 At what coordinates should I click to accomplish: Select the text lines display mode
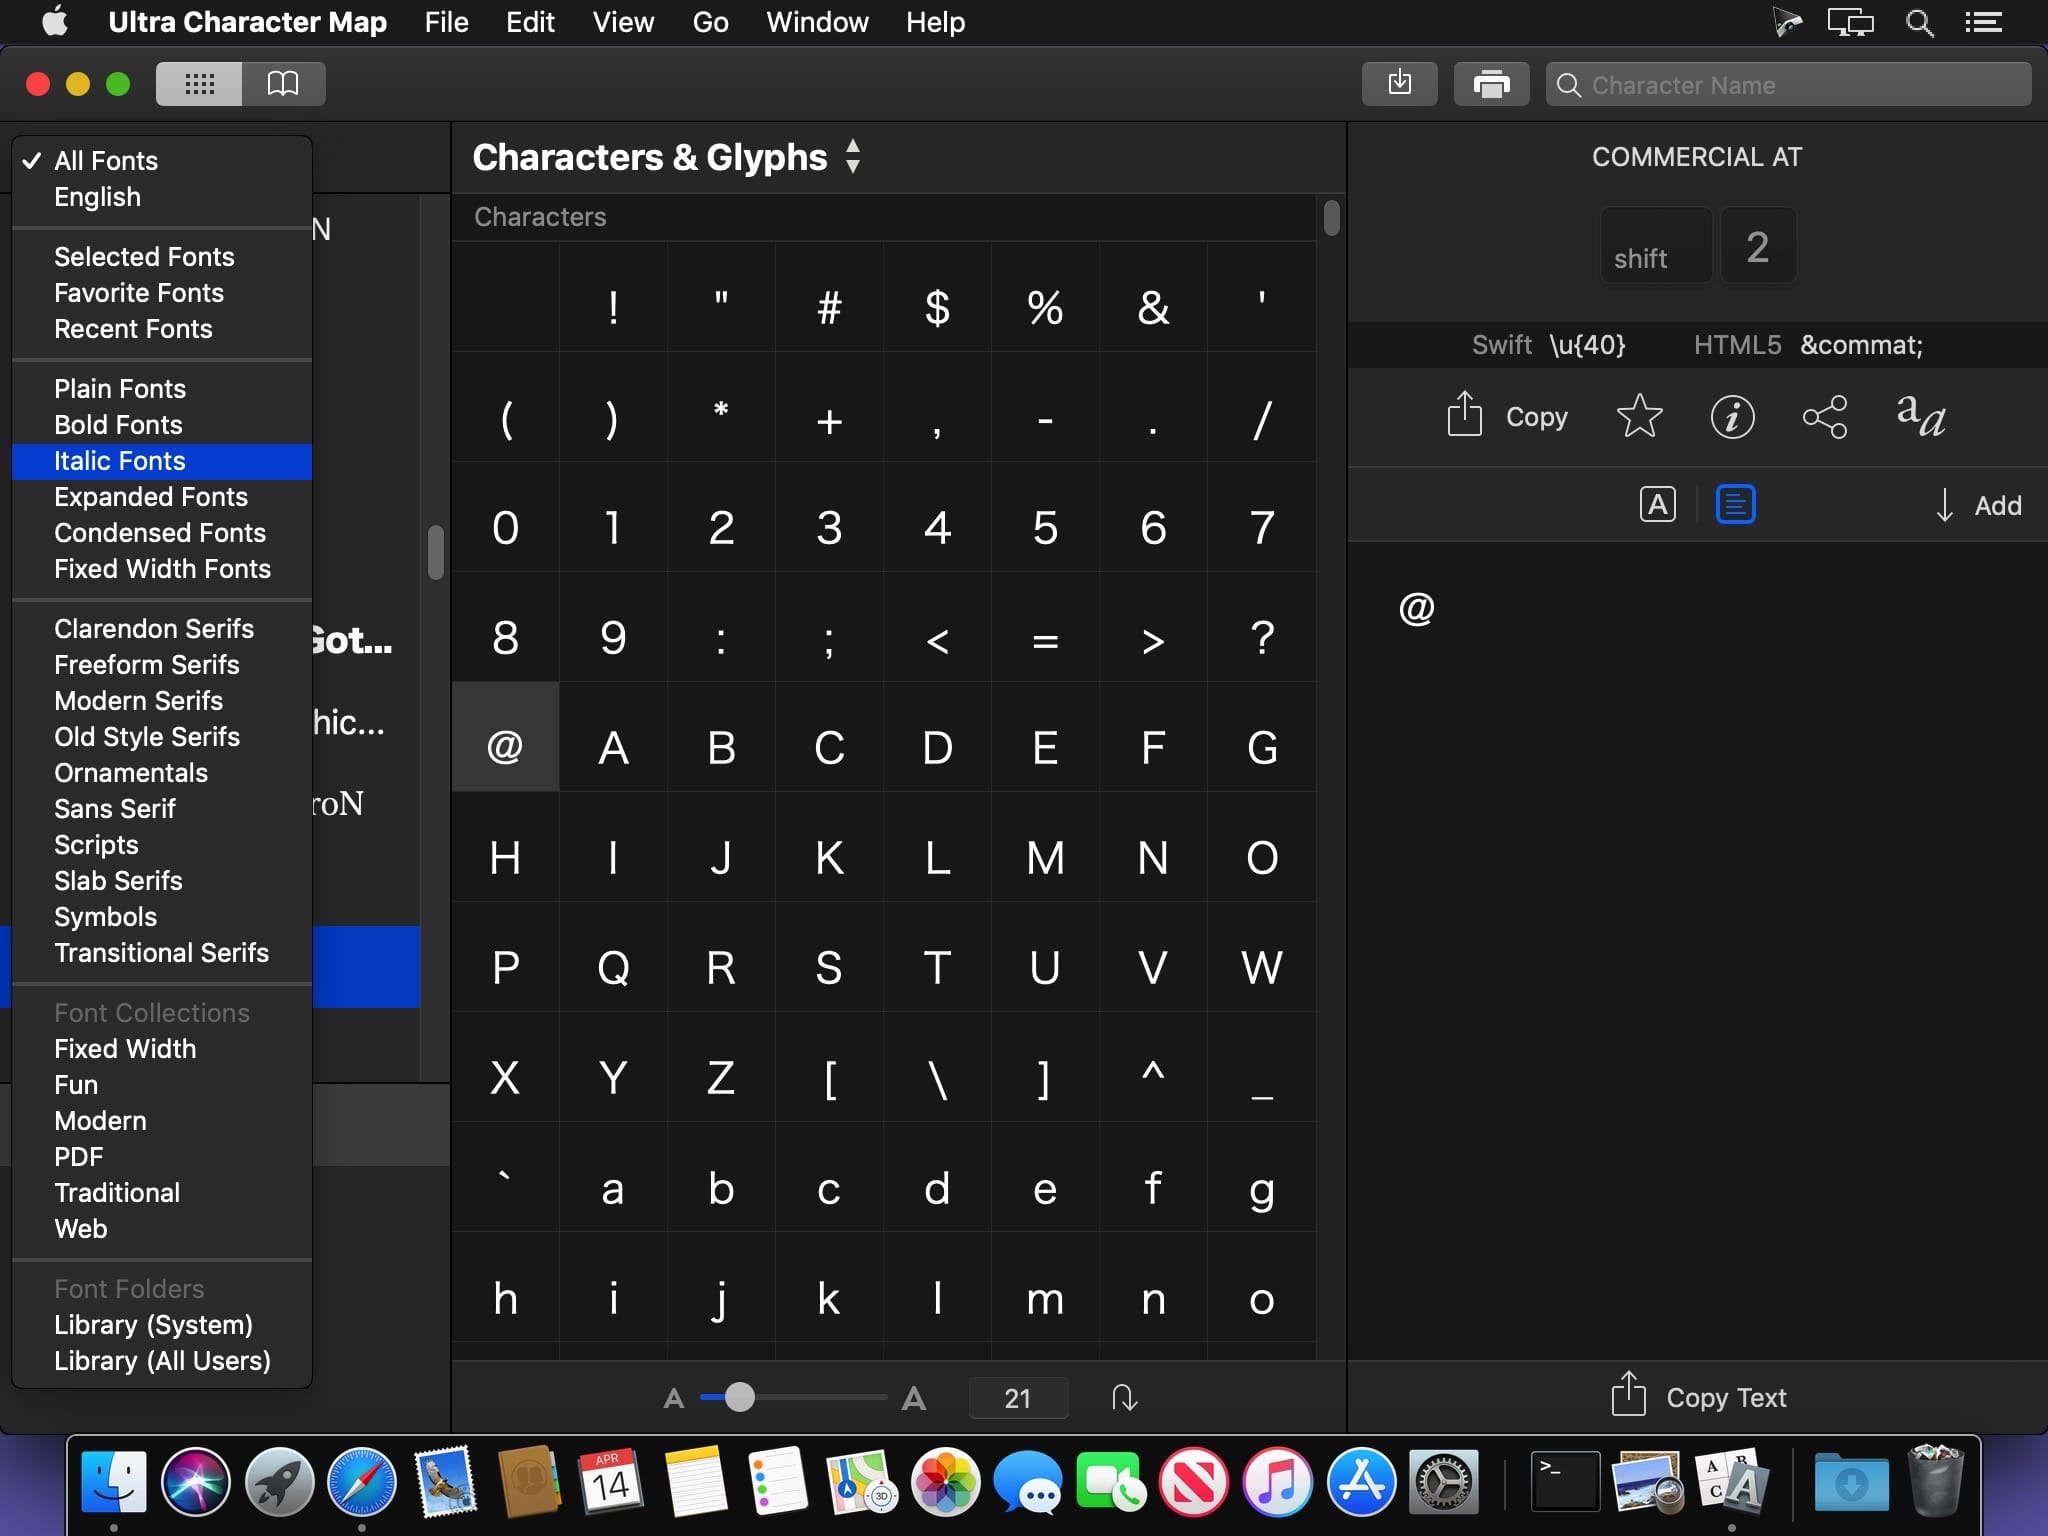[x=1736, y=505]
